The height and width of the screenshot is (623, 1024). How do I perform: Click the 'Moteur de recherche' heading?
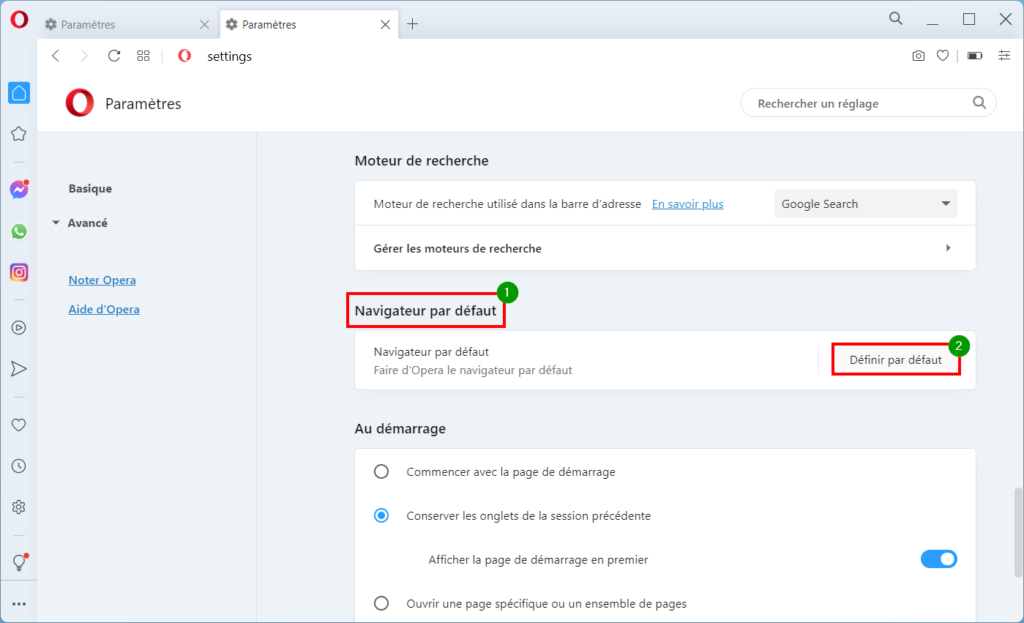click(x=422, y=161)
